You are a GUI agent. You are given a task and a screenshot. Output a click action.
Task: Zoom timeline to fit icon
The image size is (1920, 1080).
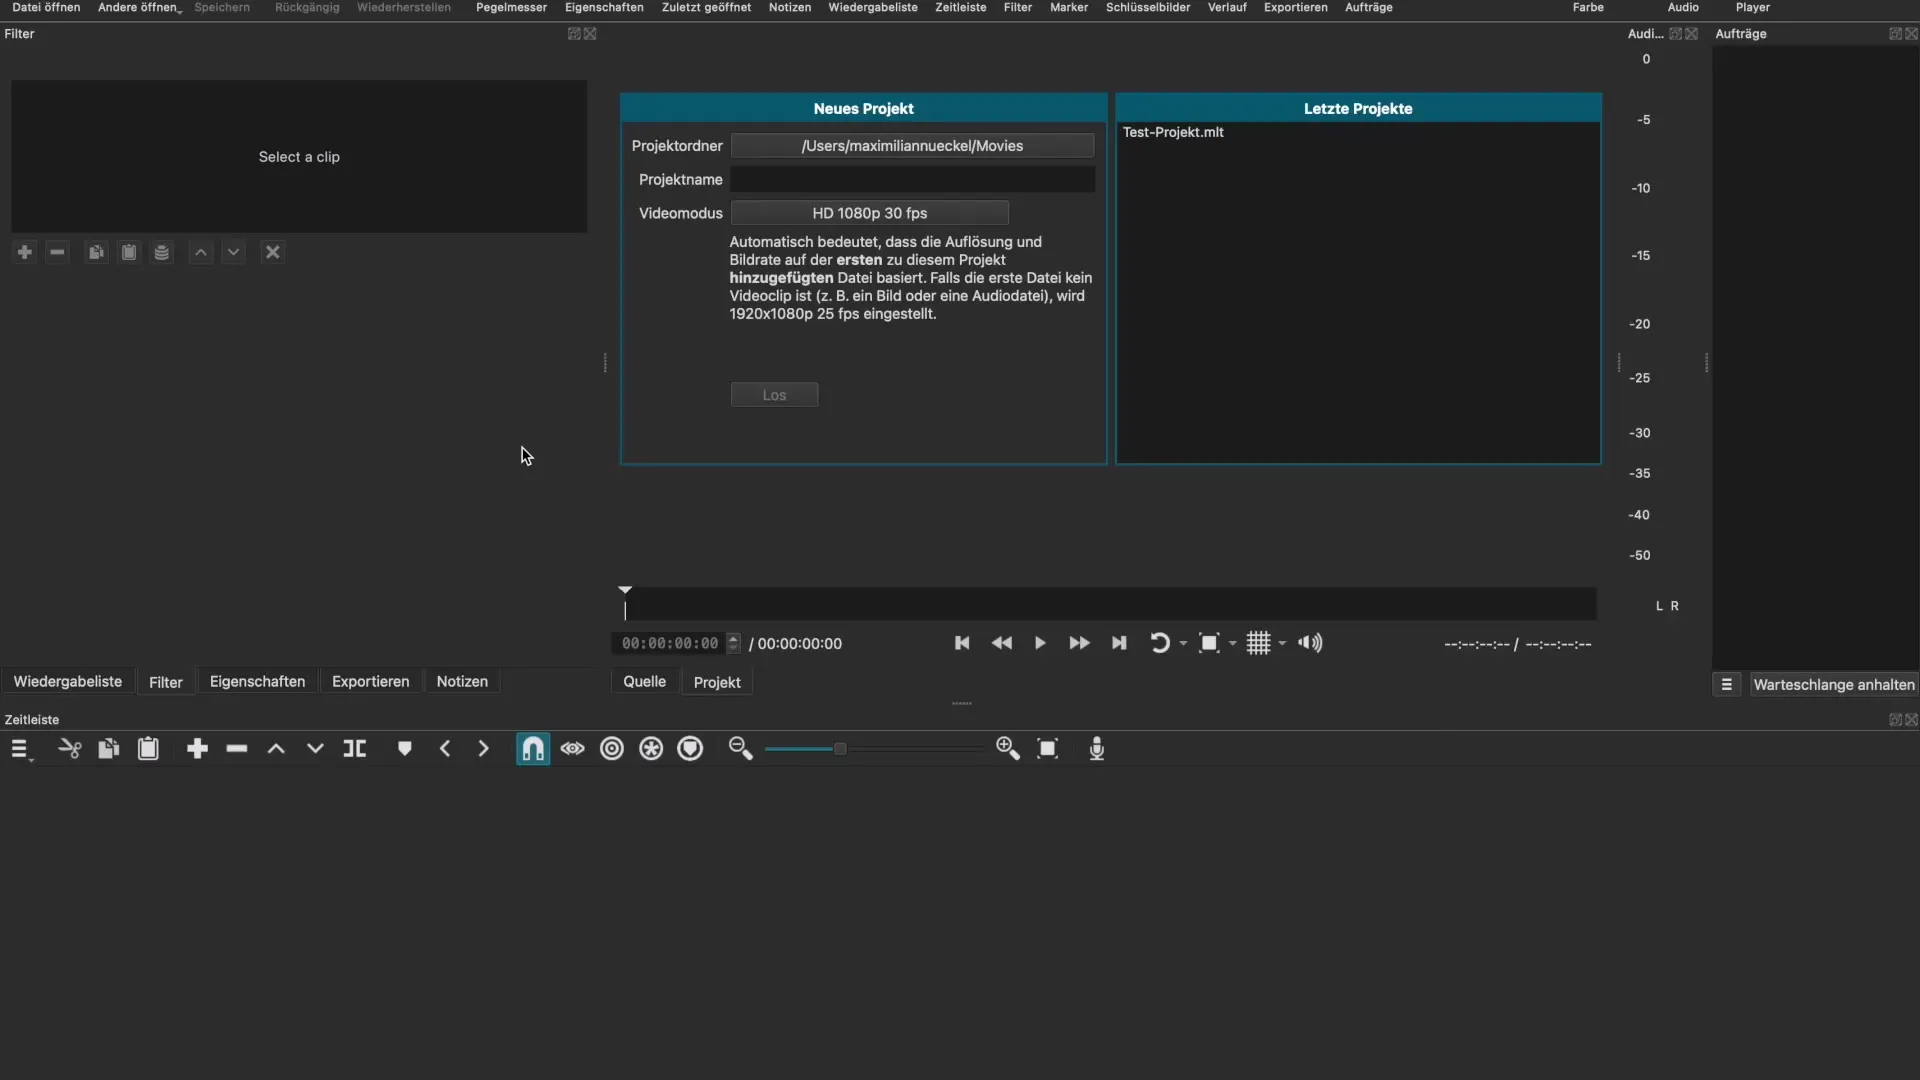(x=1047, y=749)
